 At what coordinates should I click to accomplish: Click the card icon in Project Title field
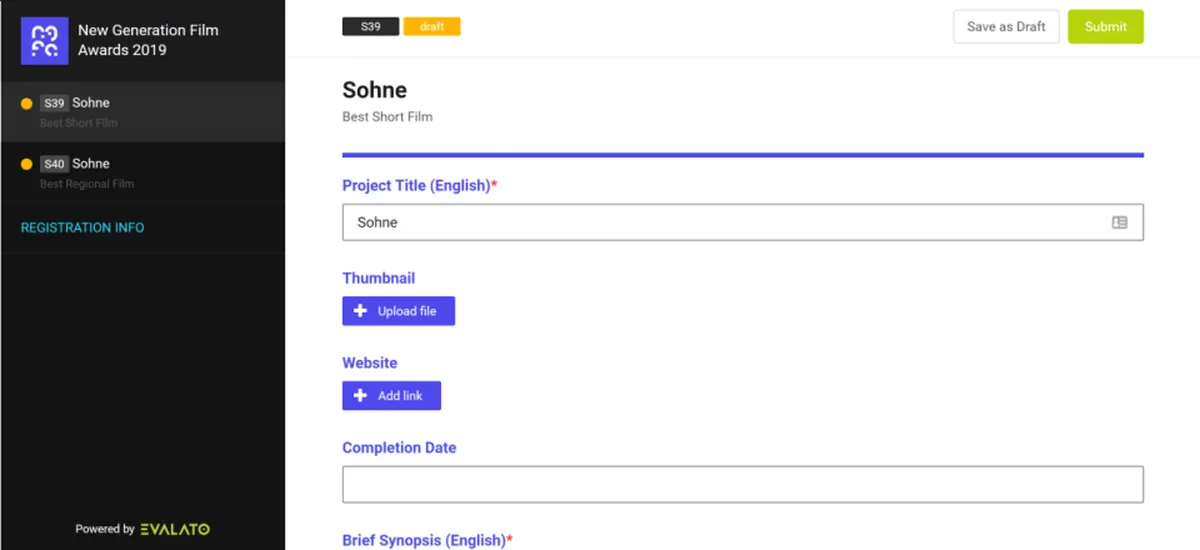(1120, 223)
